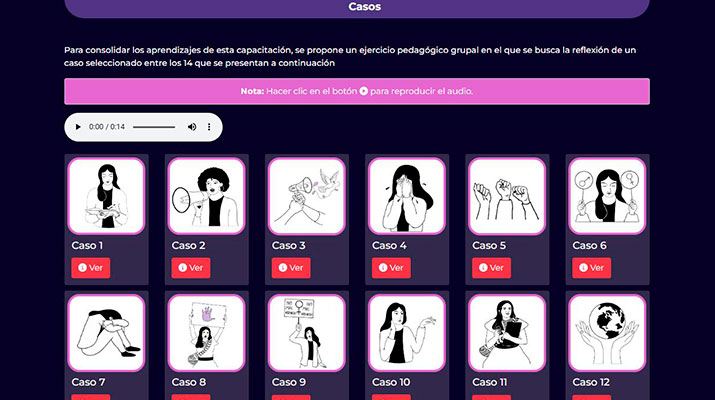This screenshot has width=715, height=400.
Task: Mute the audio player volume
Action: (x=192, y=127)
